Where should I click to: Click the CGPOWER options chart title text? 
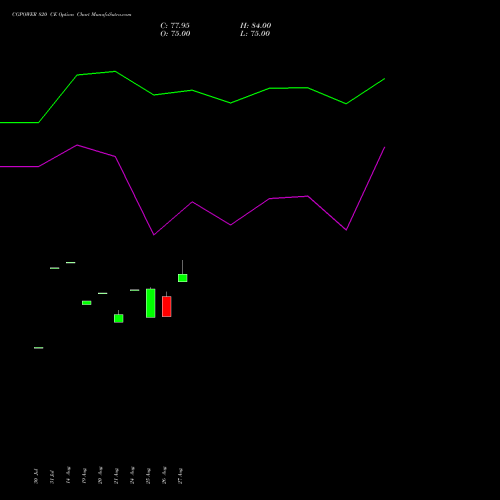[x=71, y=15]
